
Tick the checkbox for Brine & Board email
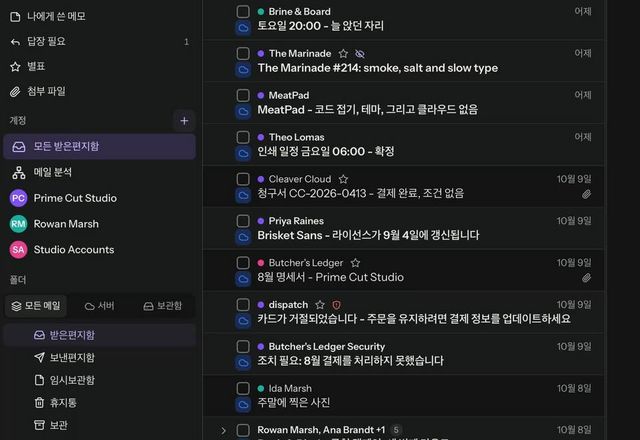click(243, 11)
